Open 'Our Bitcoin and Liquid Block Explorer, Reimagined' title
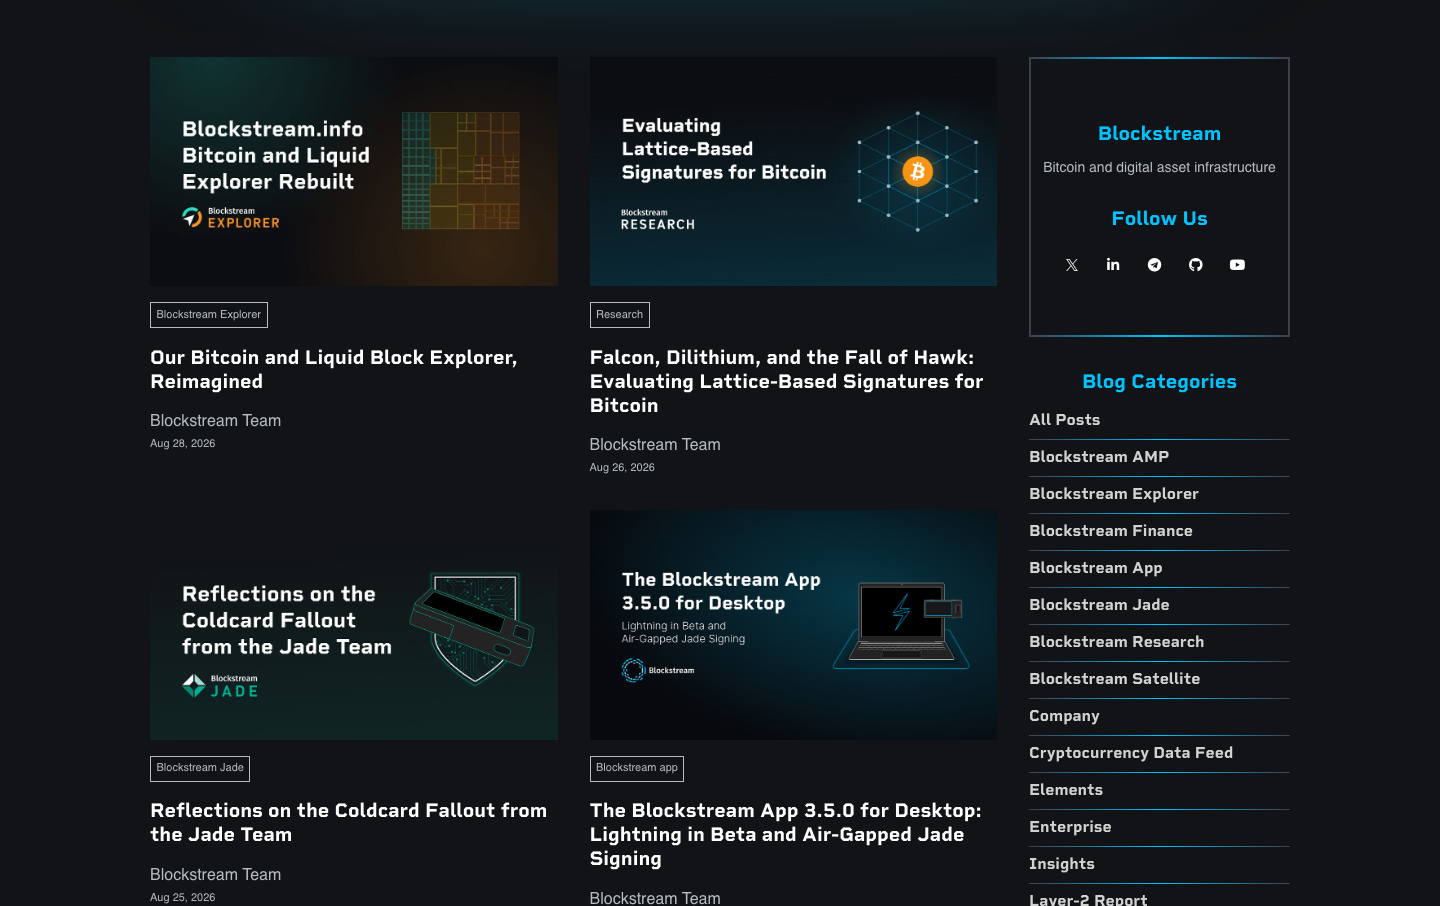Viewport: 1440px width, 906px height. [x=334, y=370]
